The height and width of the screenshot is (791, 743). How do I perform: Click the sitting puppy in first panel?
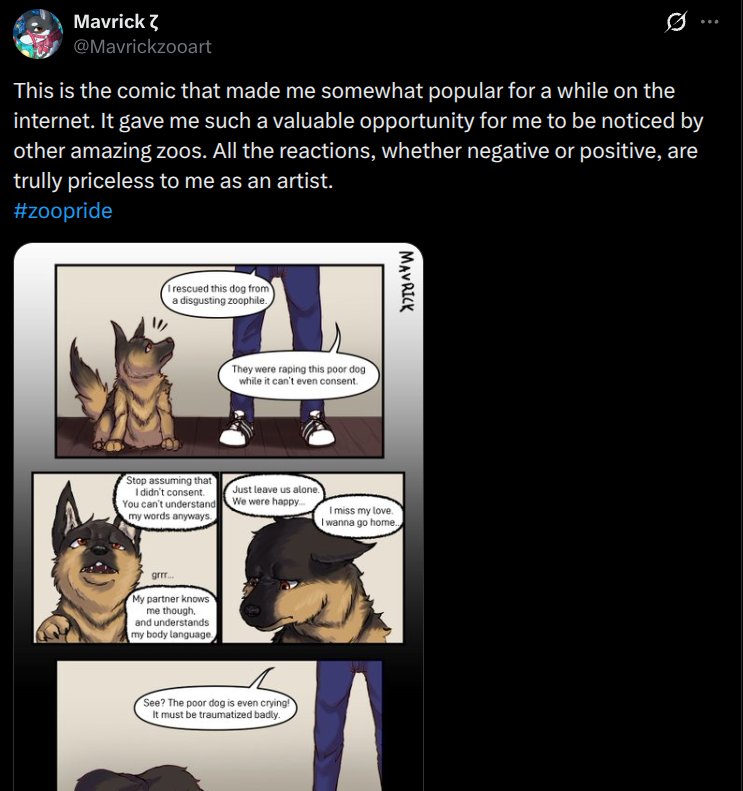pyautogui.click(x=127, y=386)
